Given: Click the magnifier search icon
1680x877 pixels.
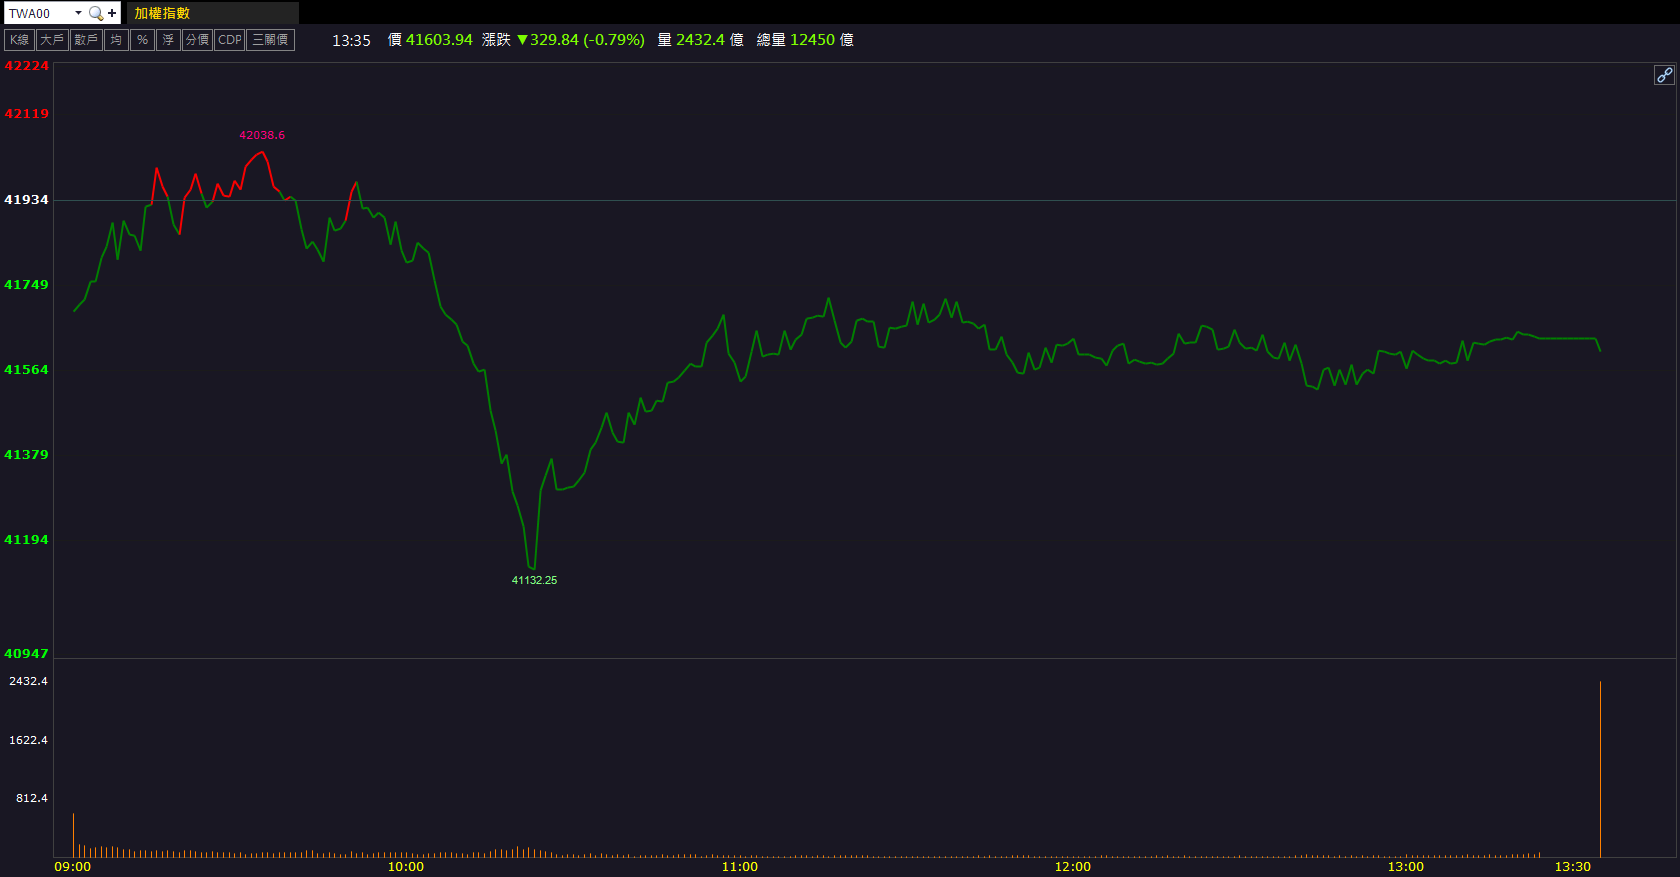Looking at the screenshot, I should tap(96, 13).
